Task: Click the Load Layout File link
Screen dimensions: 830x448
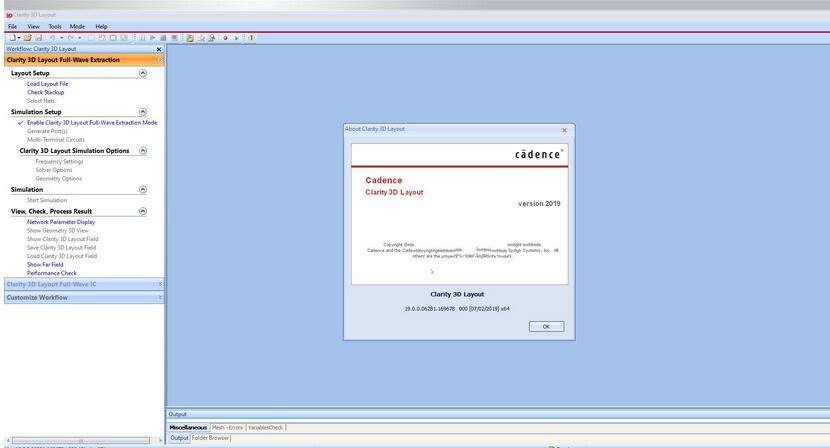Action: tap(48, 84)
